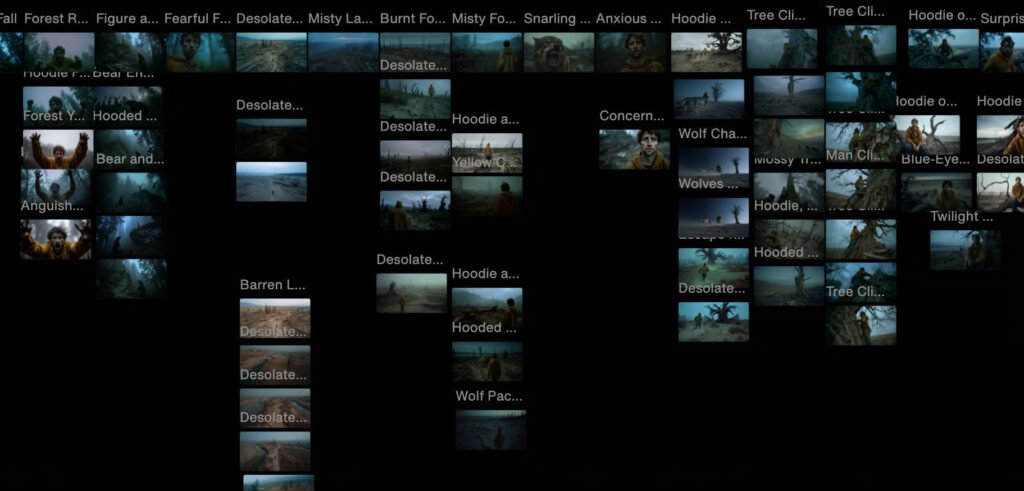
Task: Open the "Forest R..." thumbnail
Action: [59, 52]
